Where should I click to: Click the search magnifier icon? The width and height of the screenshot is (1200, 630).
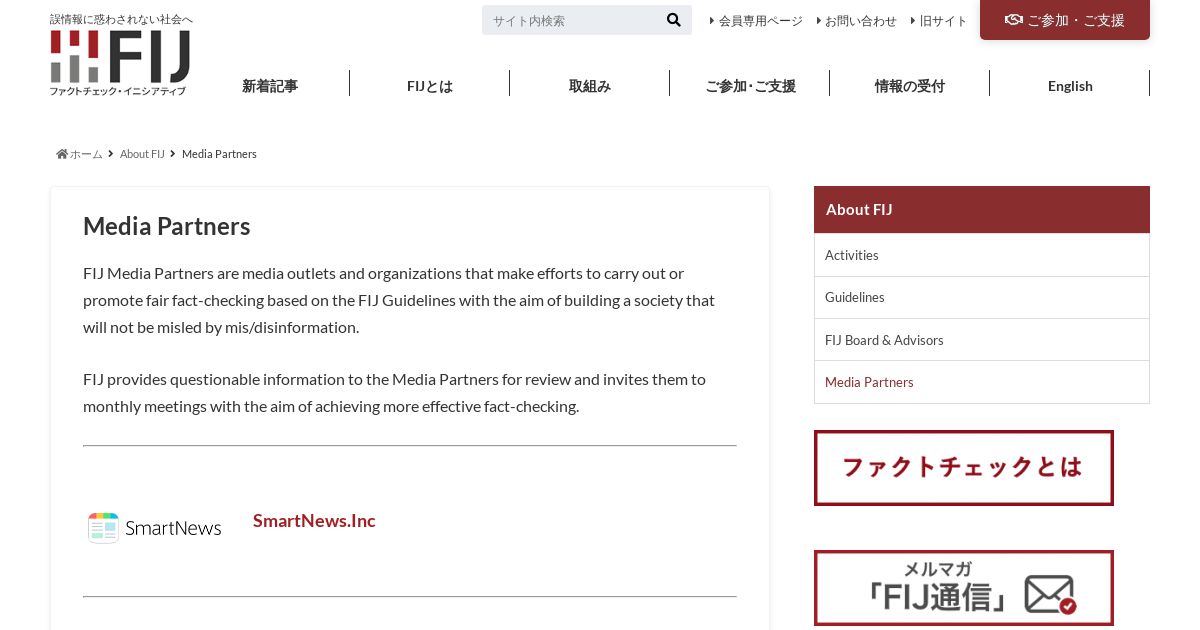673,20
